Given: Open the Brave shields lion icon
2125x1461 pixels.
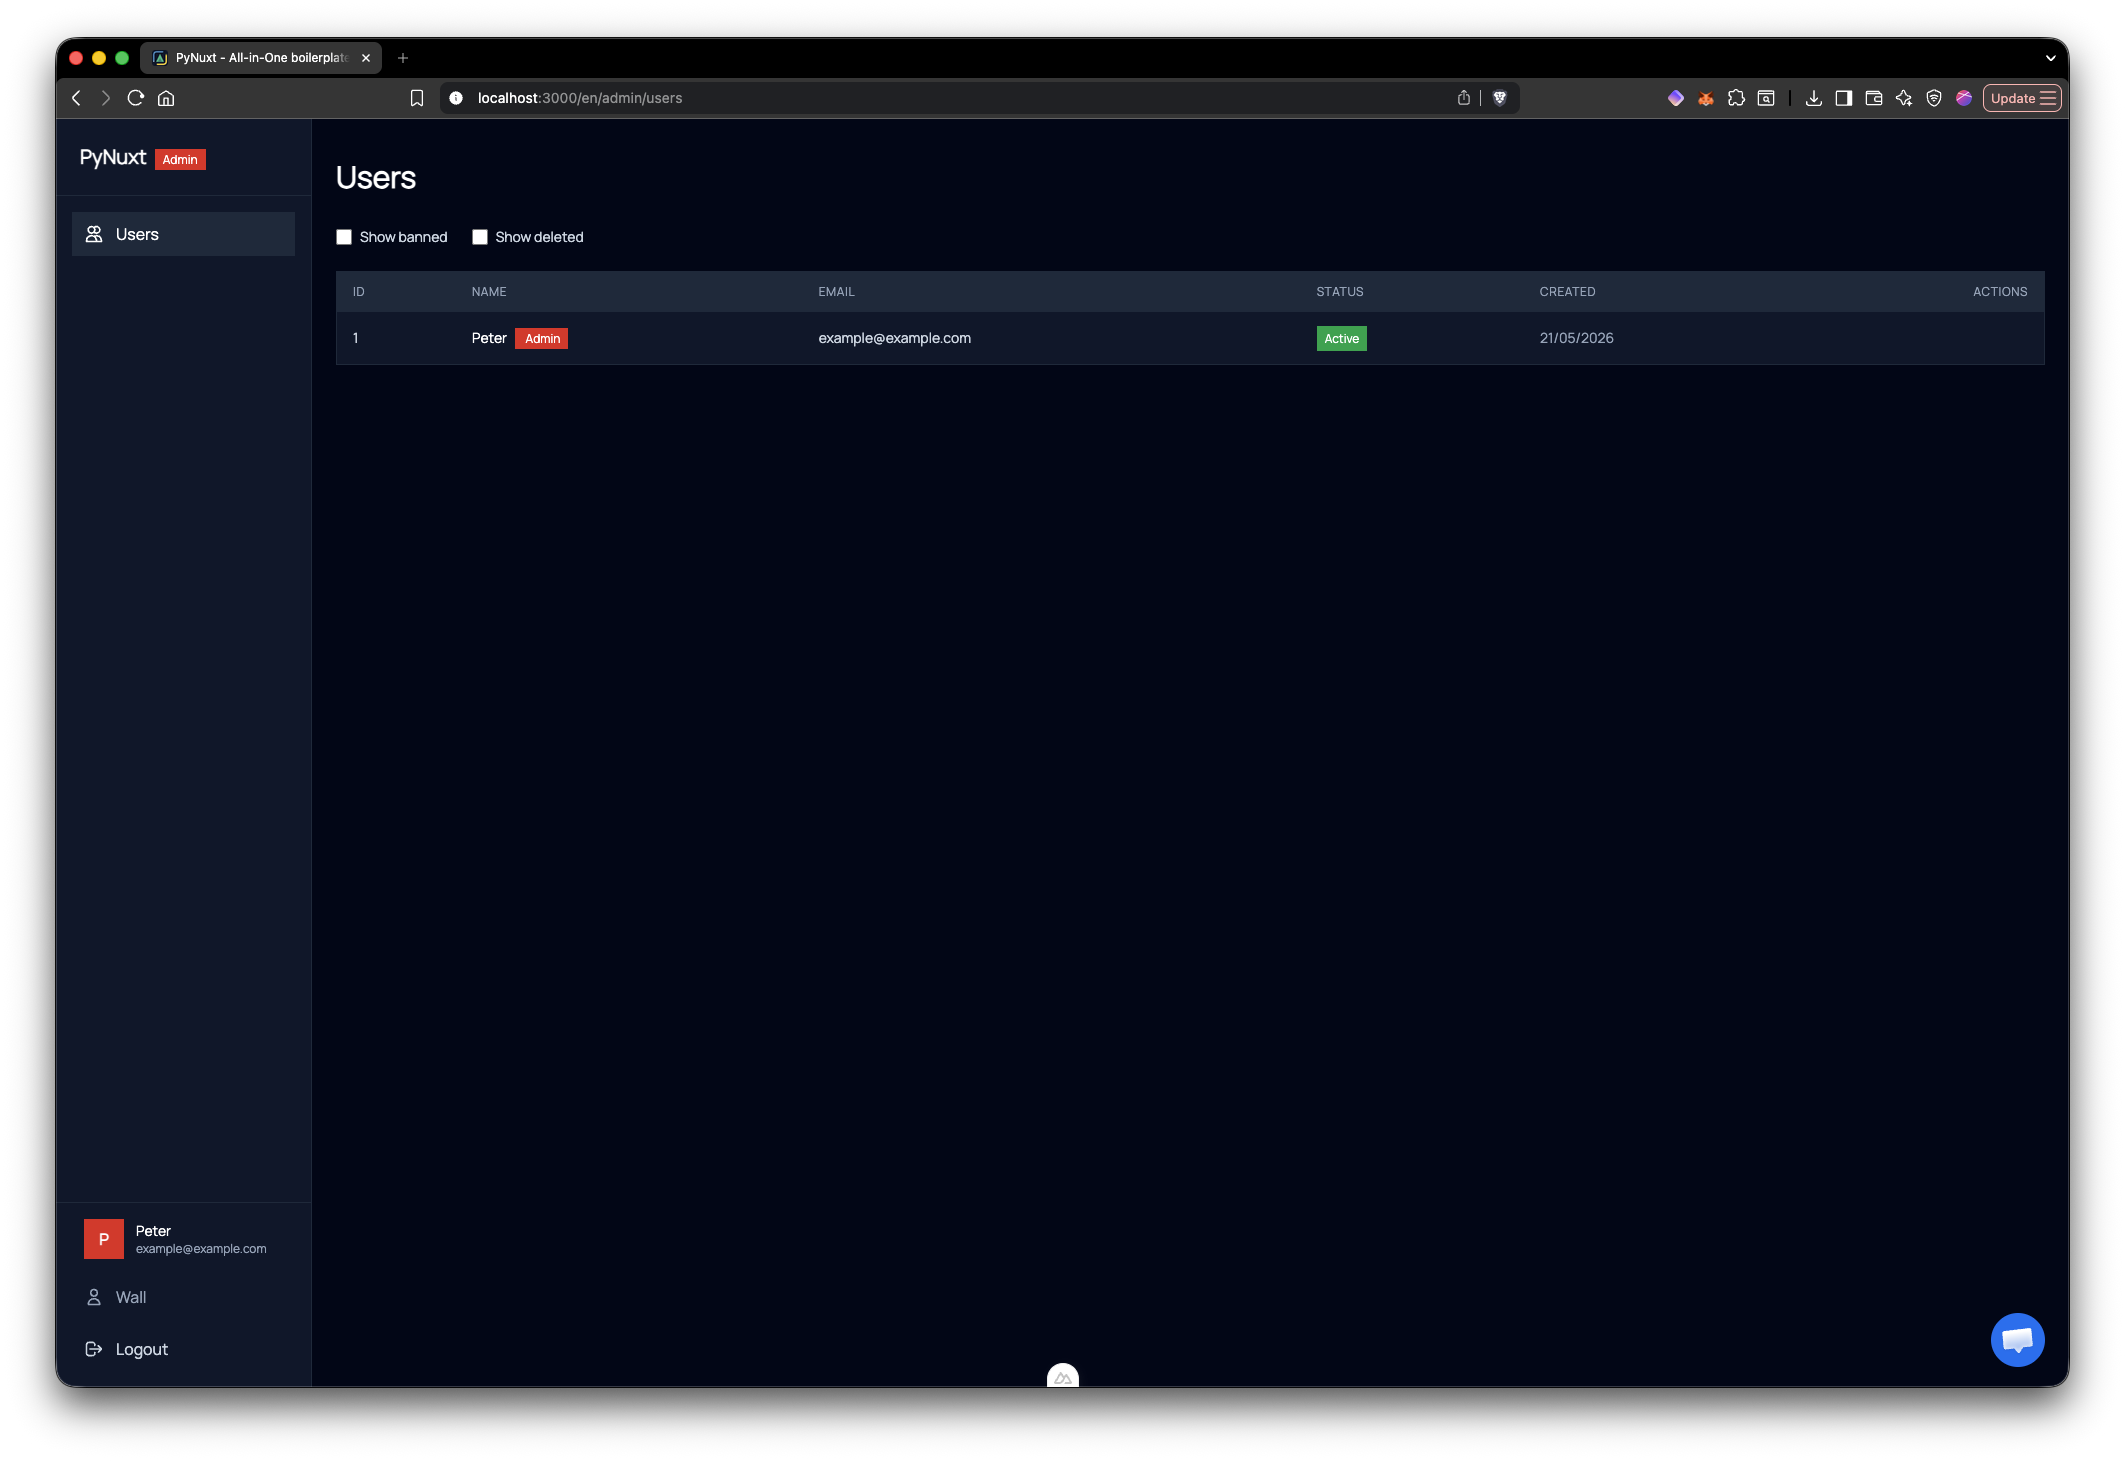Looking at the screenshot, I should click(1500, 98).
